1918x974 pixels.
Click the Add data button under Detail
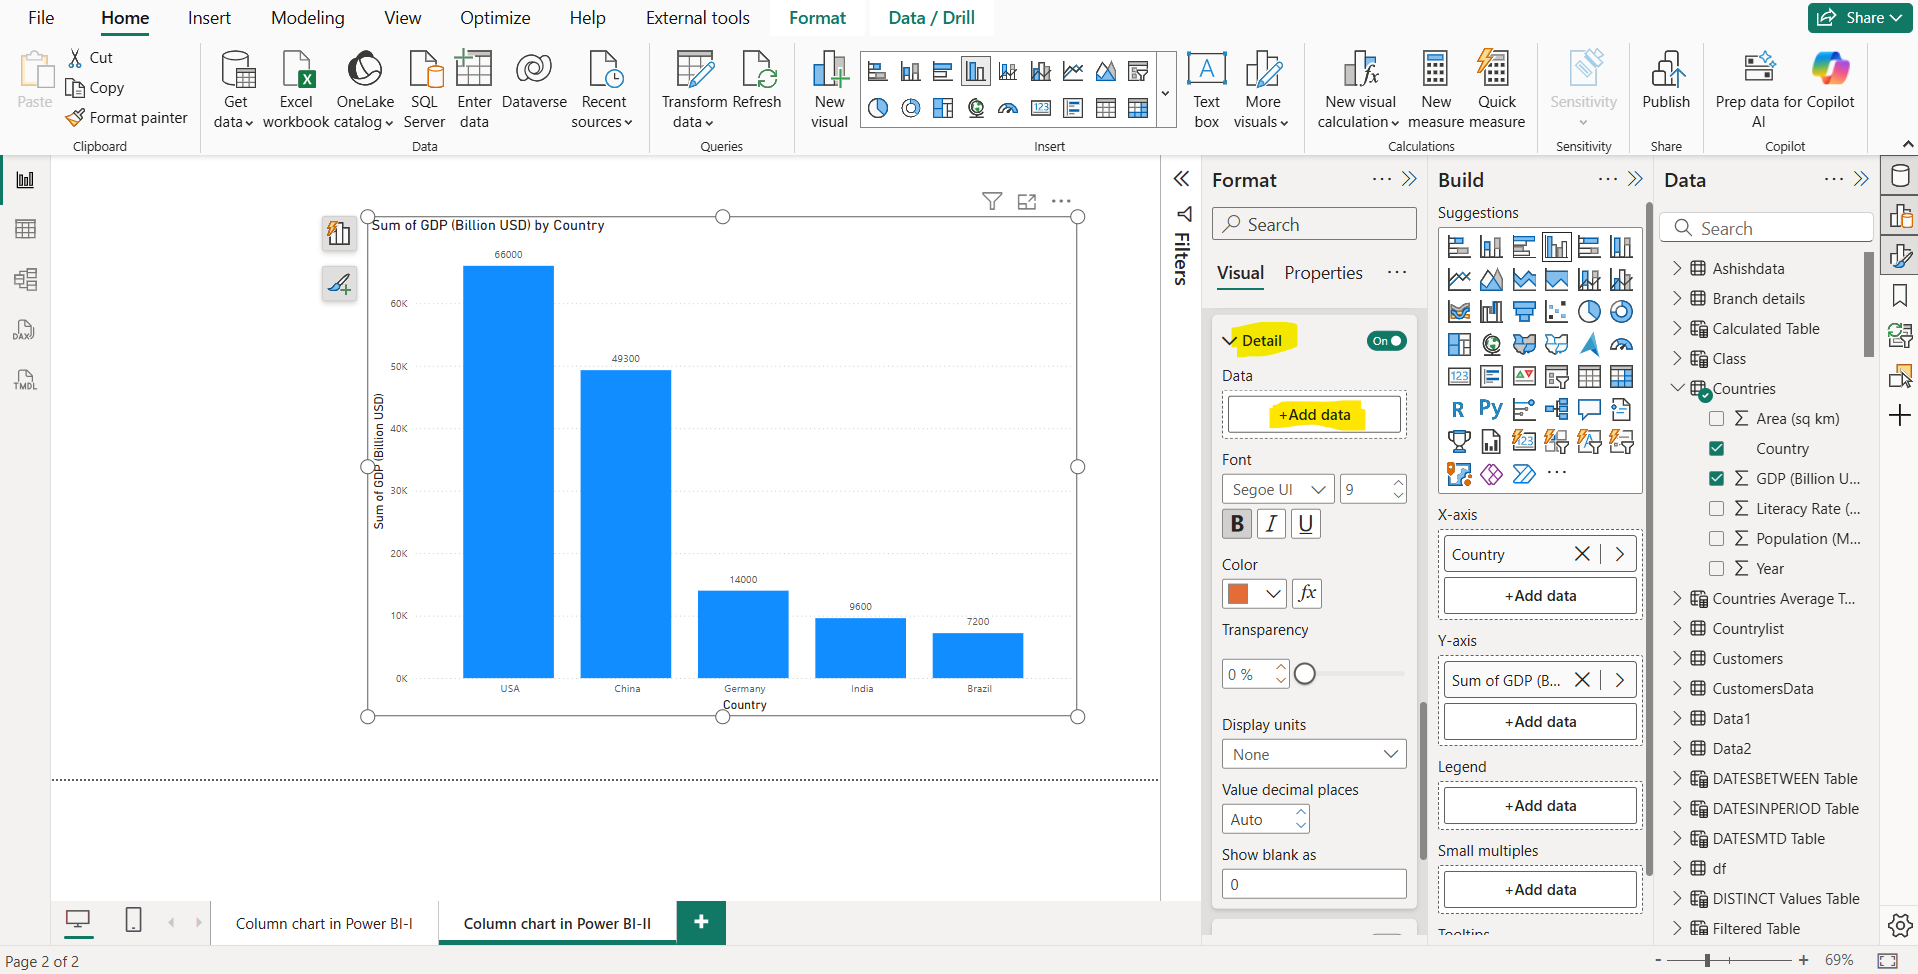pyautogui.click(x=1313, y=414)
